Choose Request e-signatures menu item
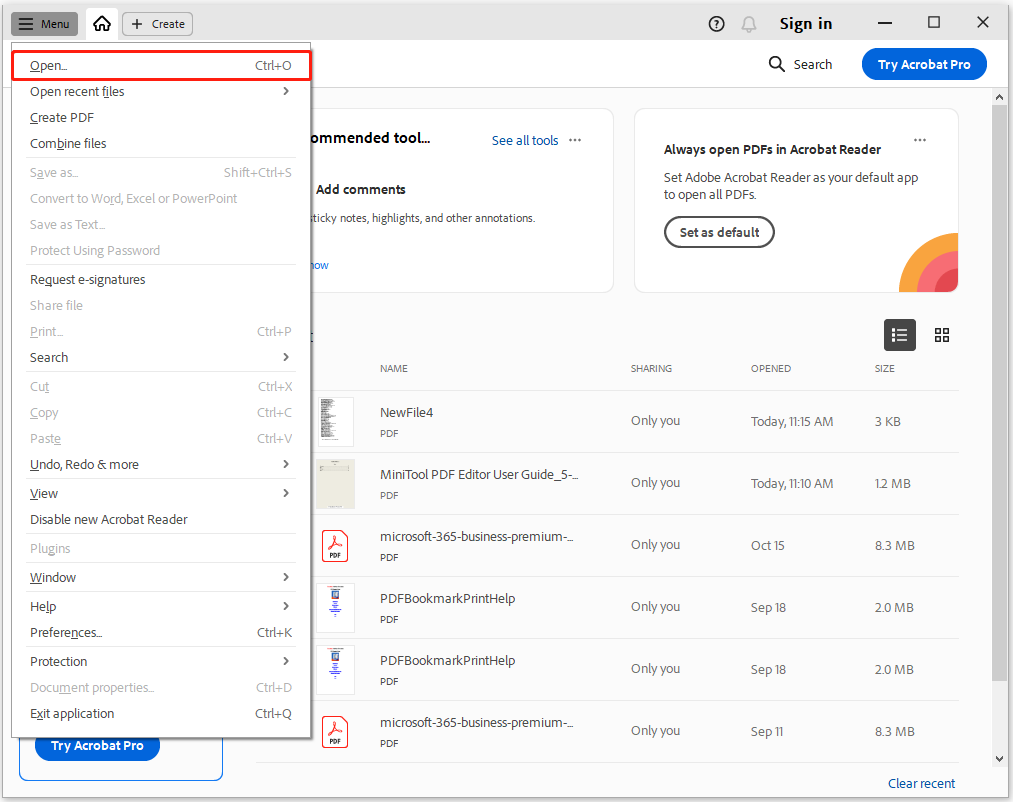The image size is (1013, 802). 161,279
